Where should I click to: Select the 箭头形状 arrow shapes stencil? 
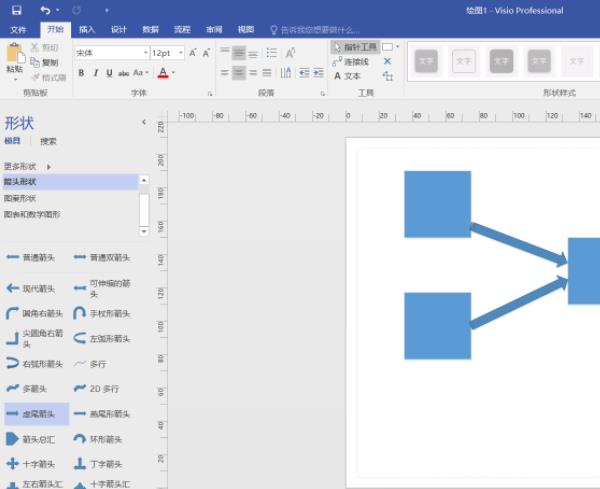click(70, 182)
